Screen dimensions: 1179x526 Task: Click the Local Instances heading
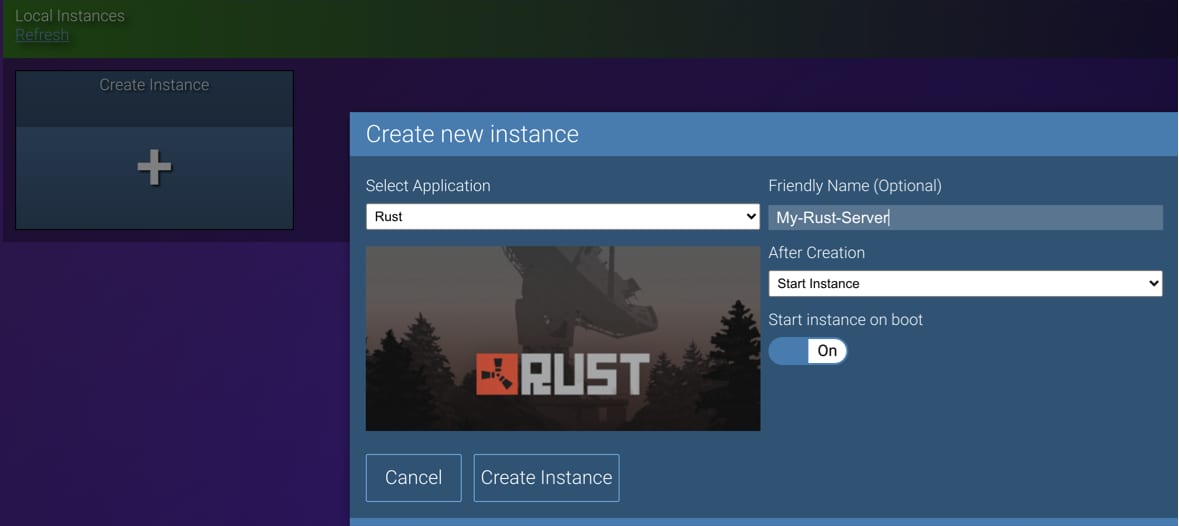(x=70, y=16)
